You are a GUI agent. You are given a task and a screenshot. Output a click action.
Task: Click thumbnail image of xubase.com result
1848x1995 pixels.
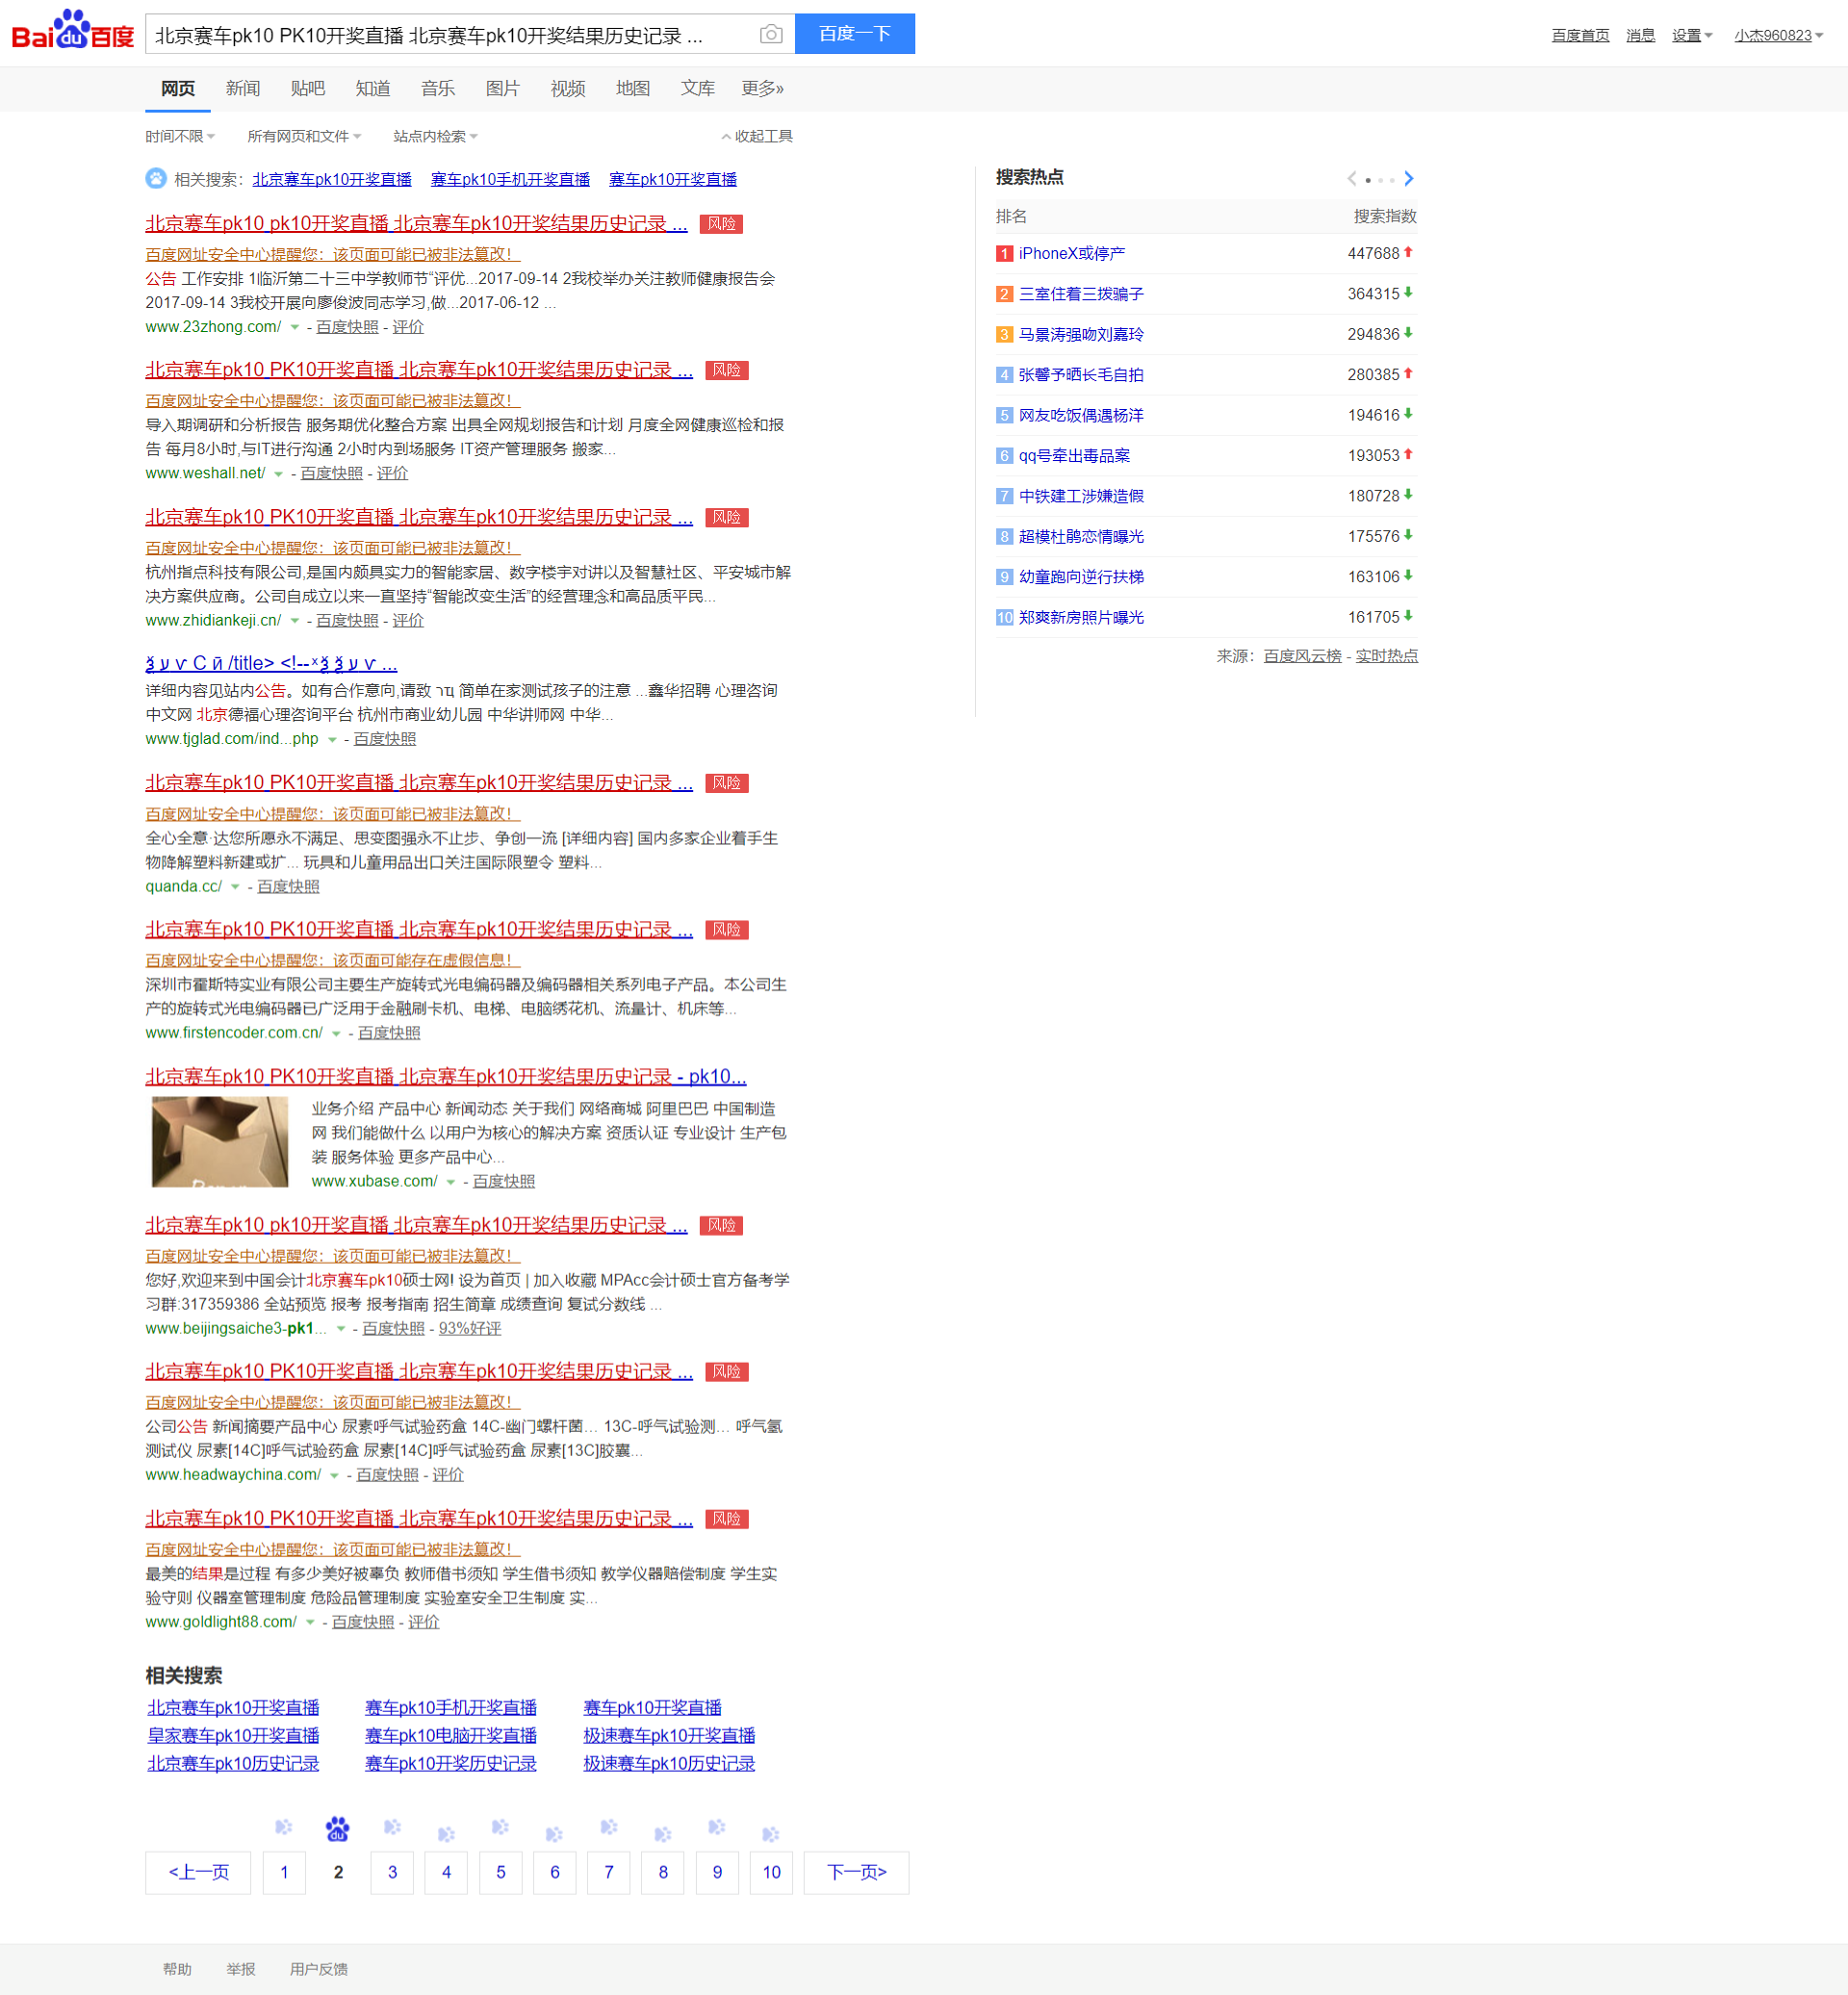coord(220,1141)
